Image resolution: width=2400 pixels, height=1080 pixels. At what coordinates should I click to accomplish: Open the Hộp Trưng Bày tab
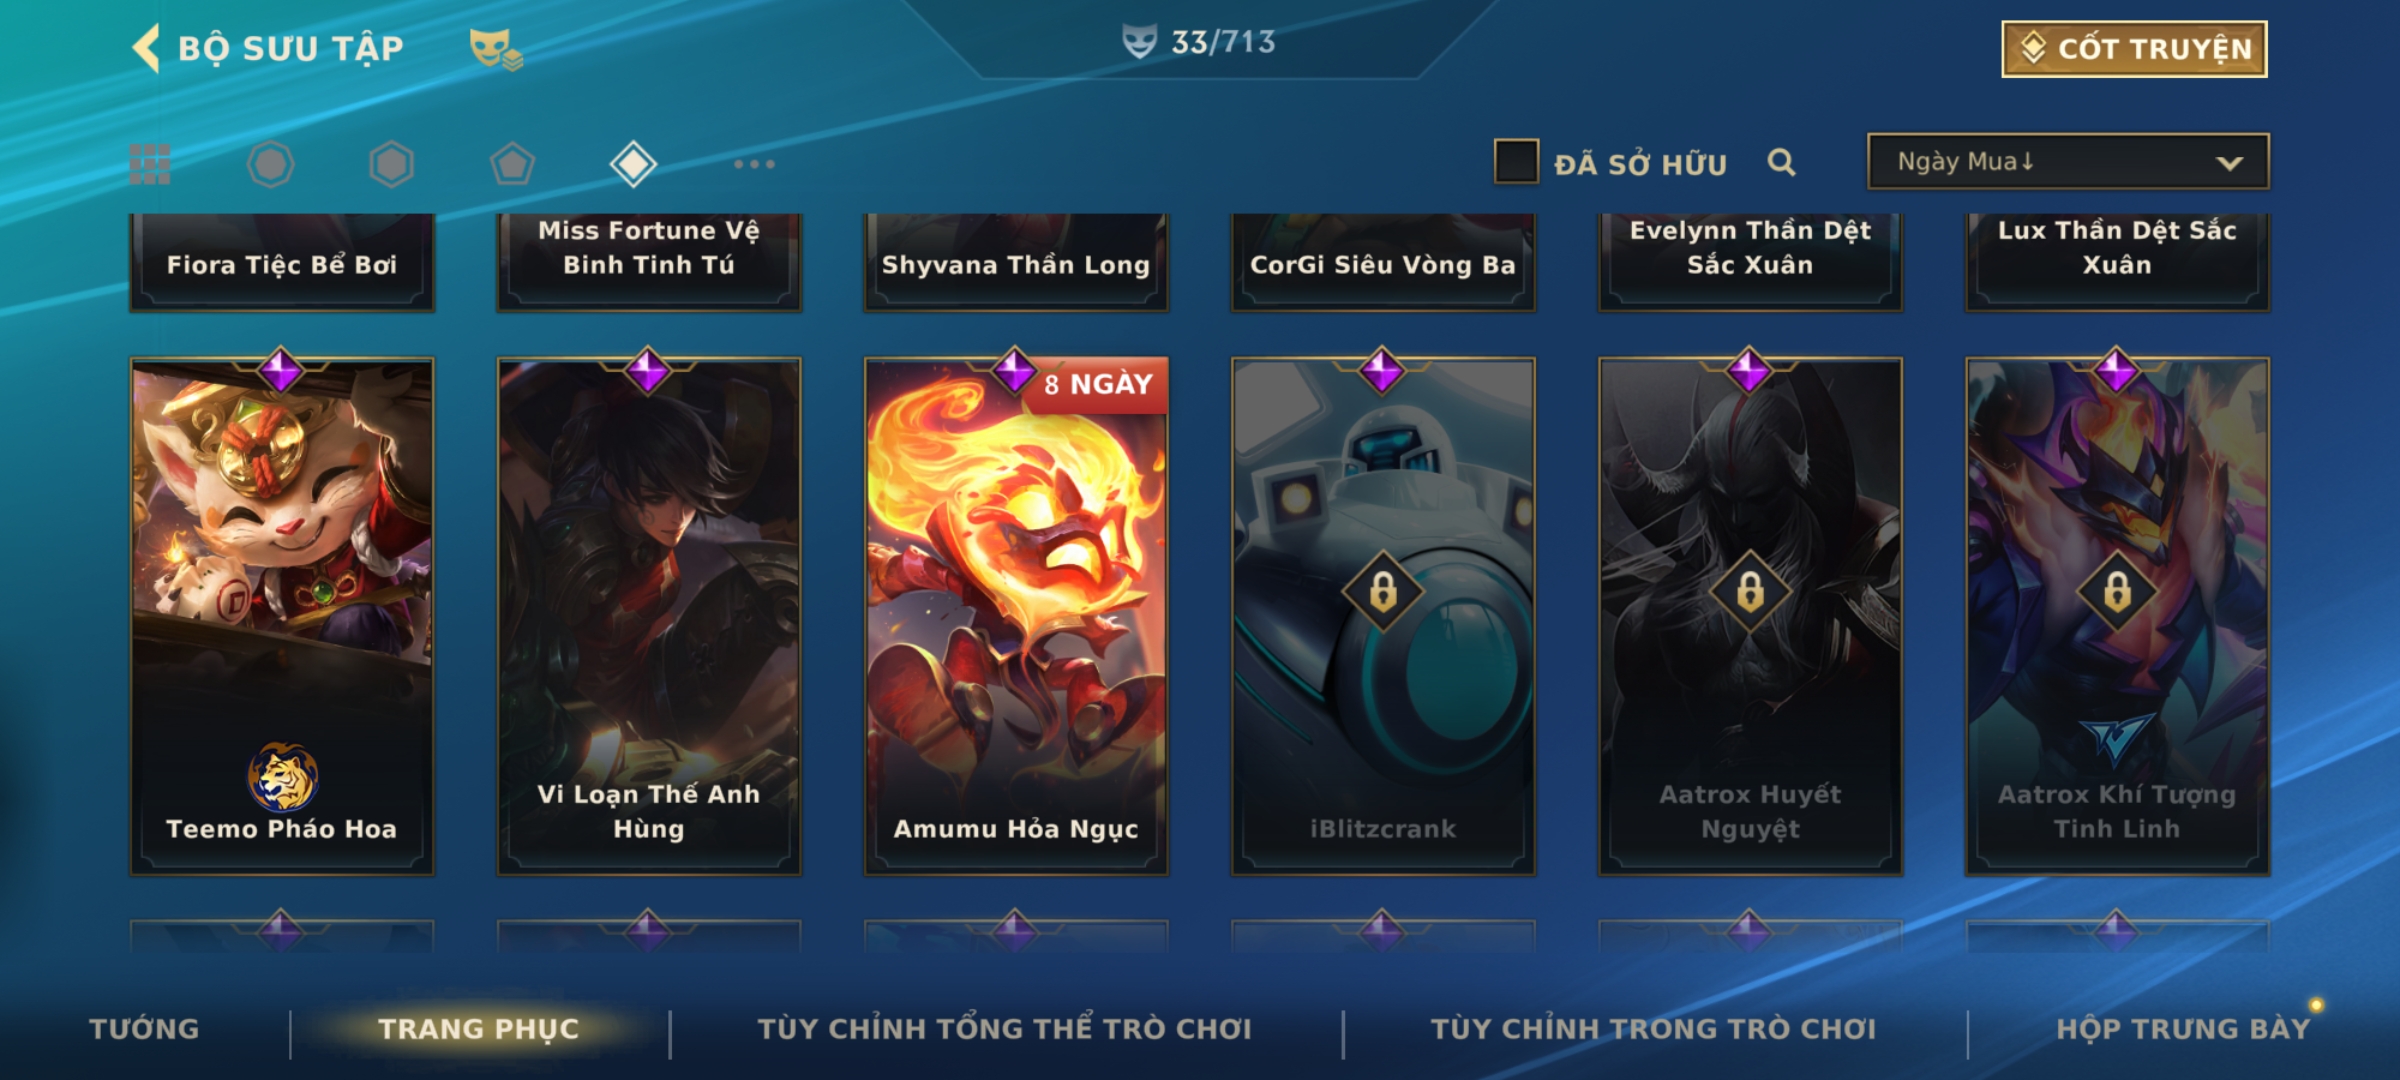pos(2183,1029)
